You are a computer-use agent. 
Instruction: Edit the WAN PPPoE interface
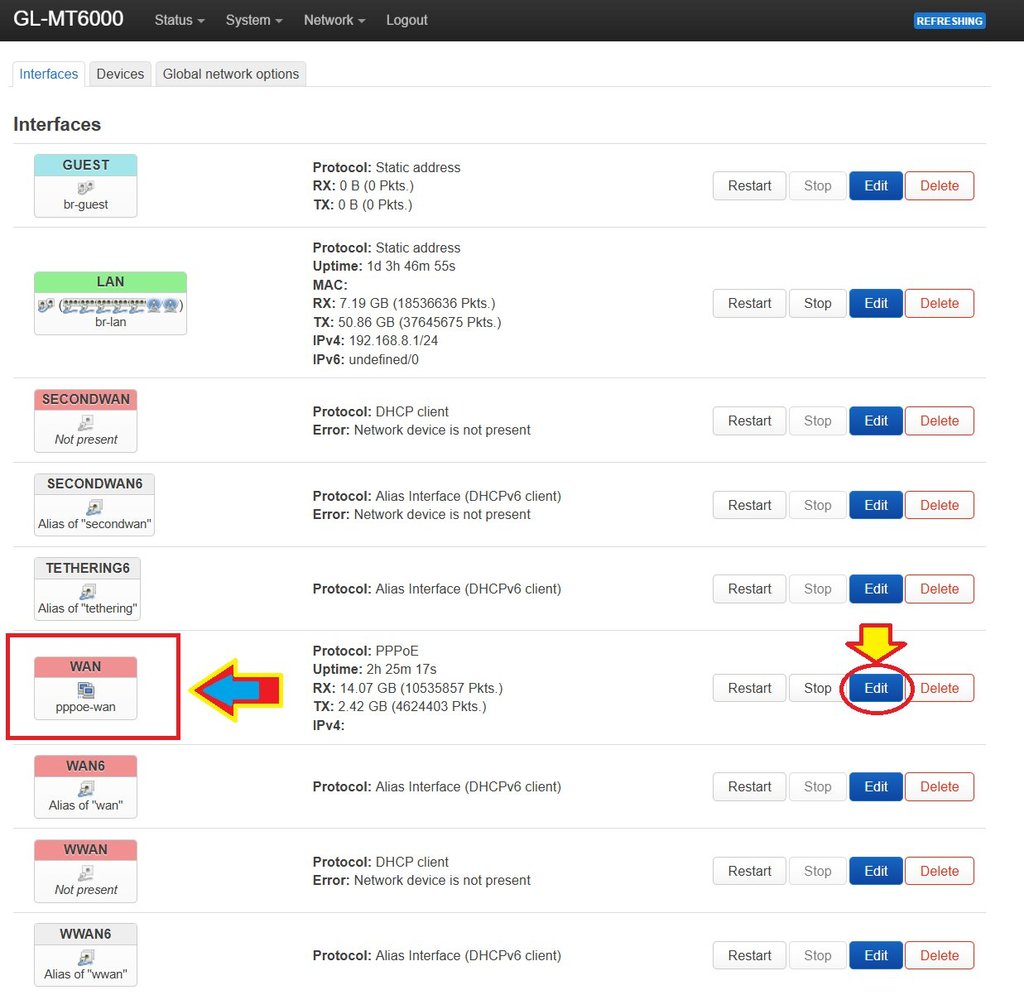tap(876, 688)
